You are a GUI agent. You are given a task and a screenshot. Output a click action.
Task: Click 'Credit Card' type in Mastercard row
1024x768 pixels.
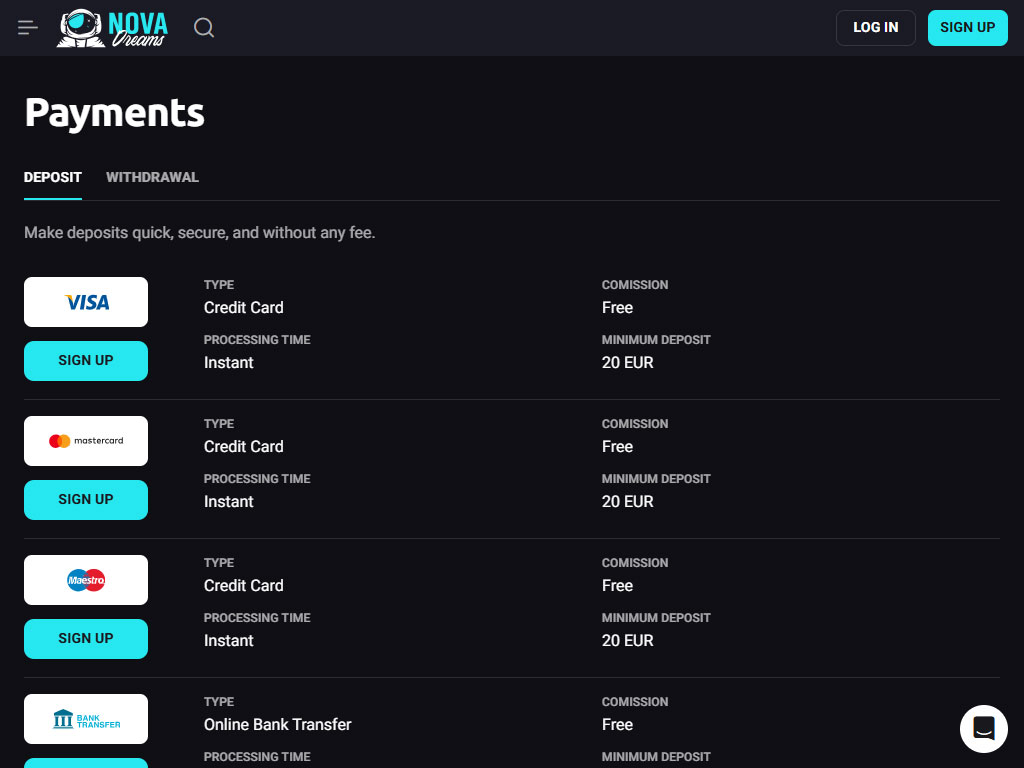click(244, 447)
